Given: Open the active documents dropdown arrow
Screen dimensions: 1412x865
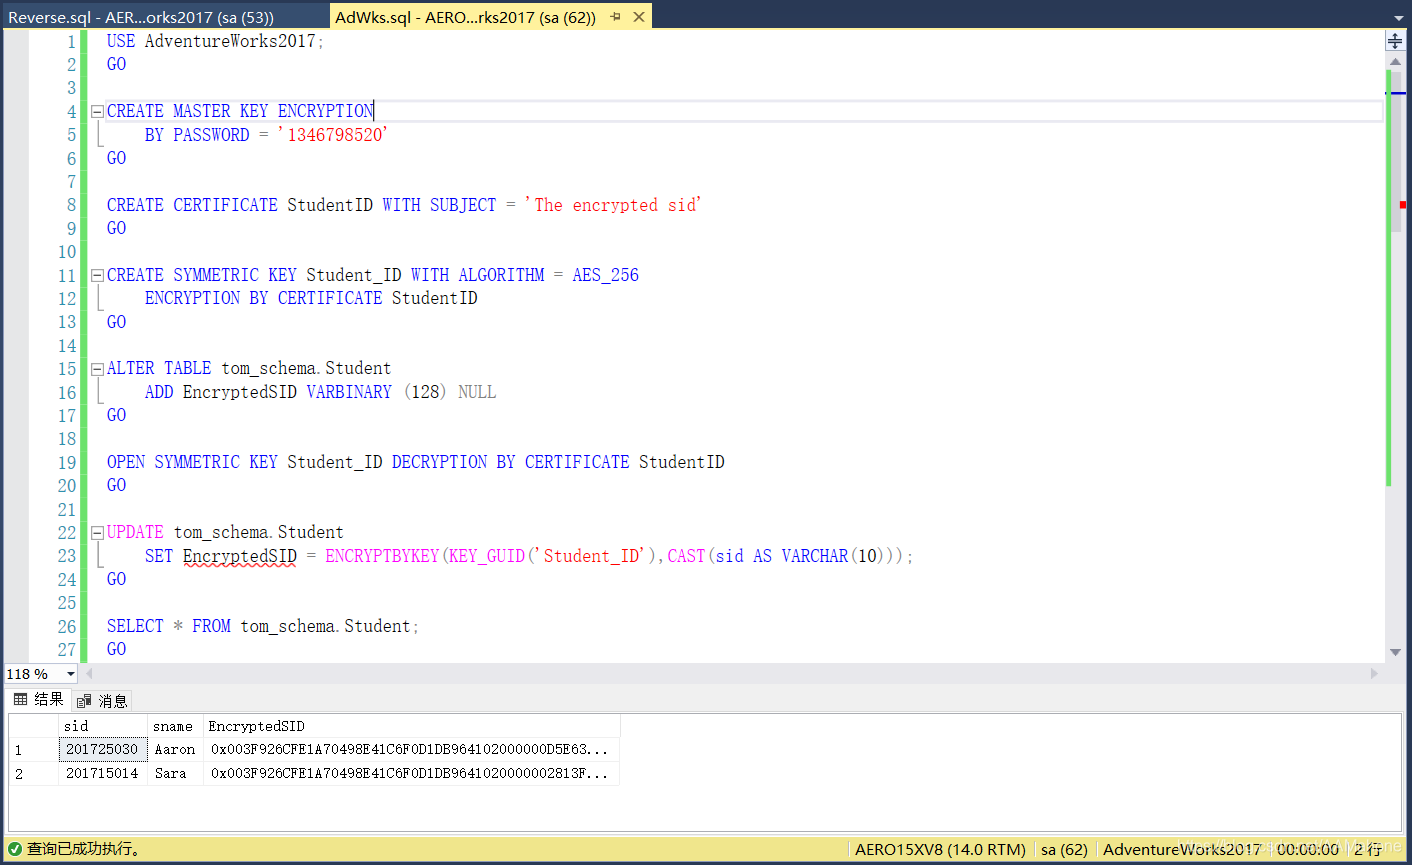Looking at the screenshot, I should 1398,17.
